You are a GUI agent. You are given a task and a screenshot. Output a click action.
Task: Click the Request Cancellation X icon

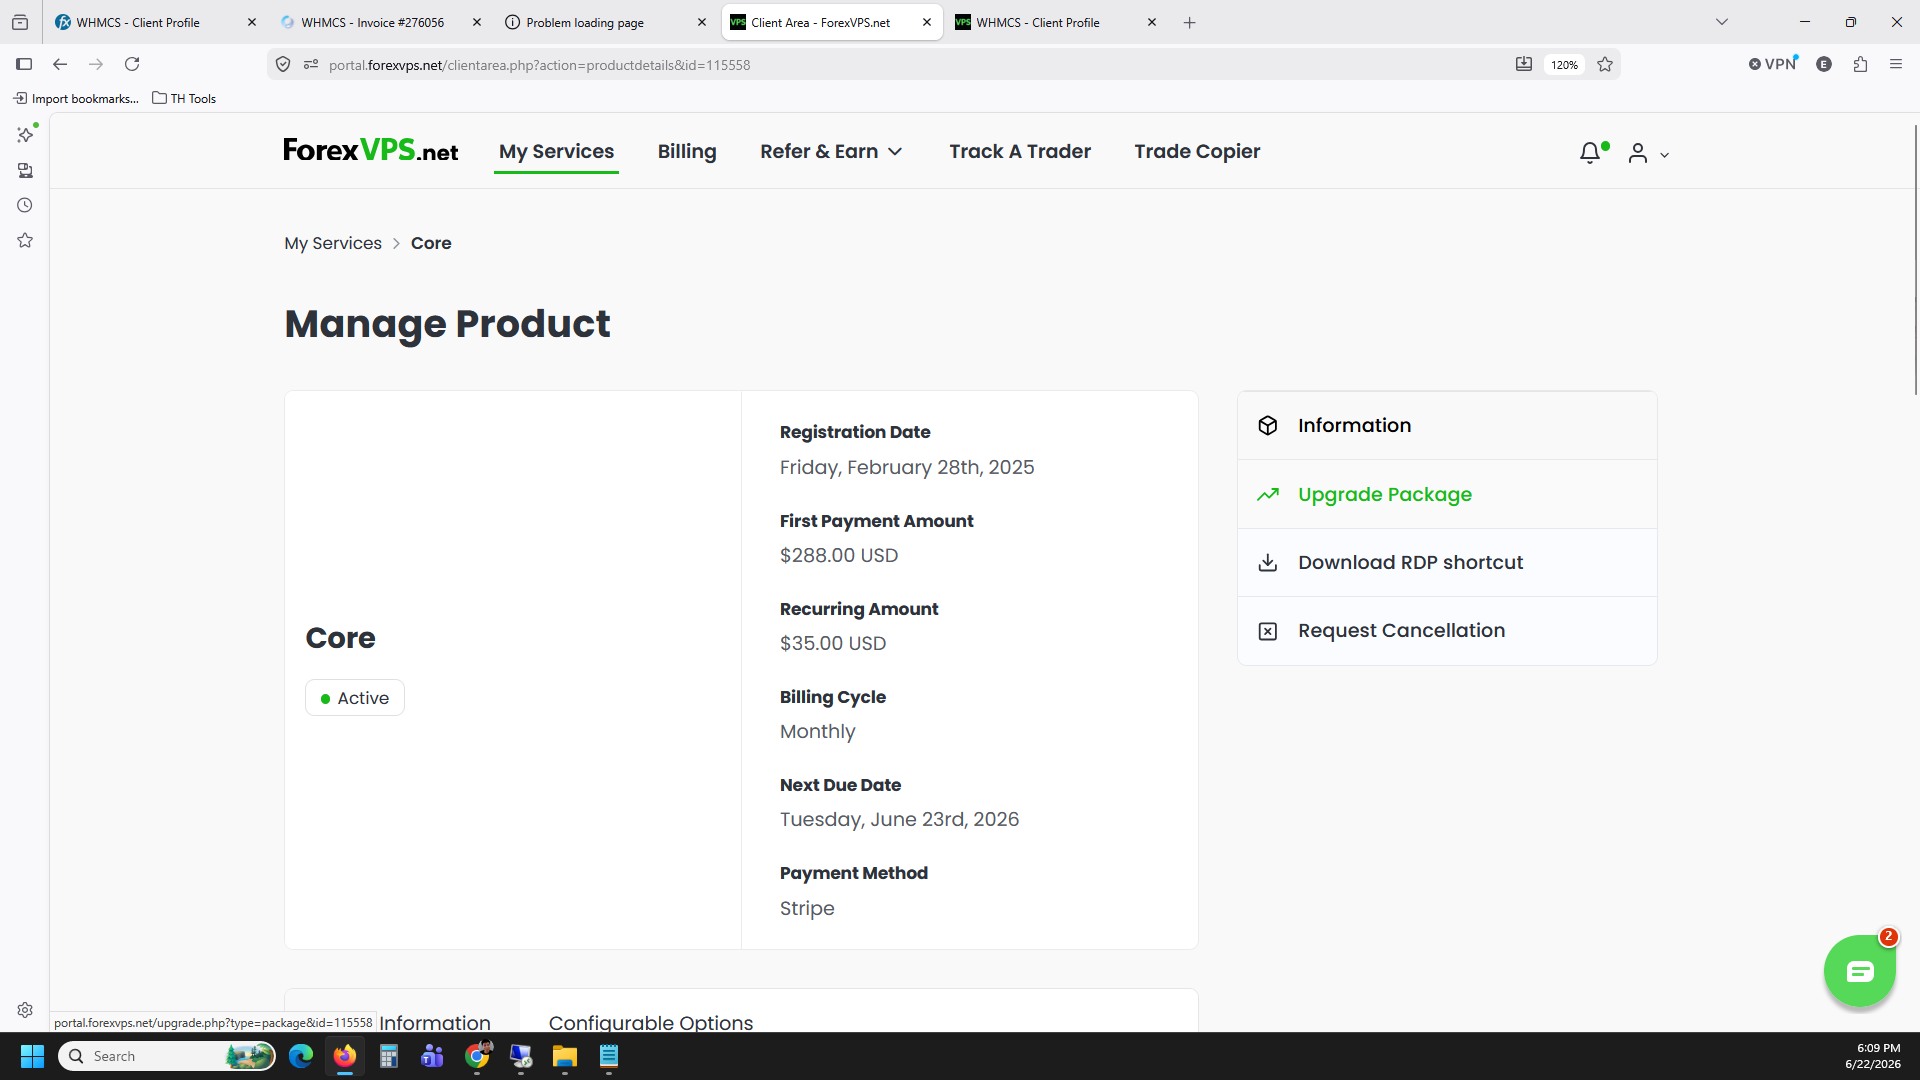coord(1267,631)
